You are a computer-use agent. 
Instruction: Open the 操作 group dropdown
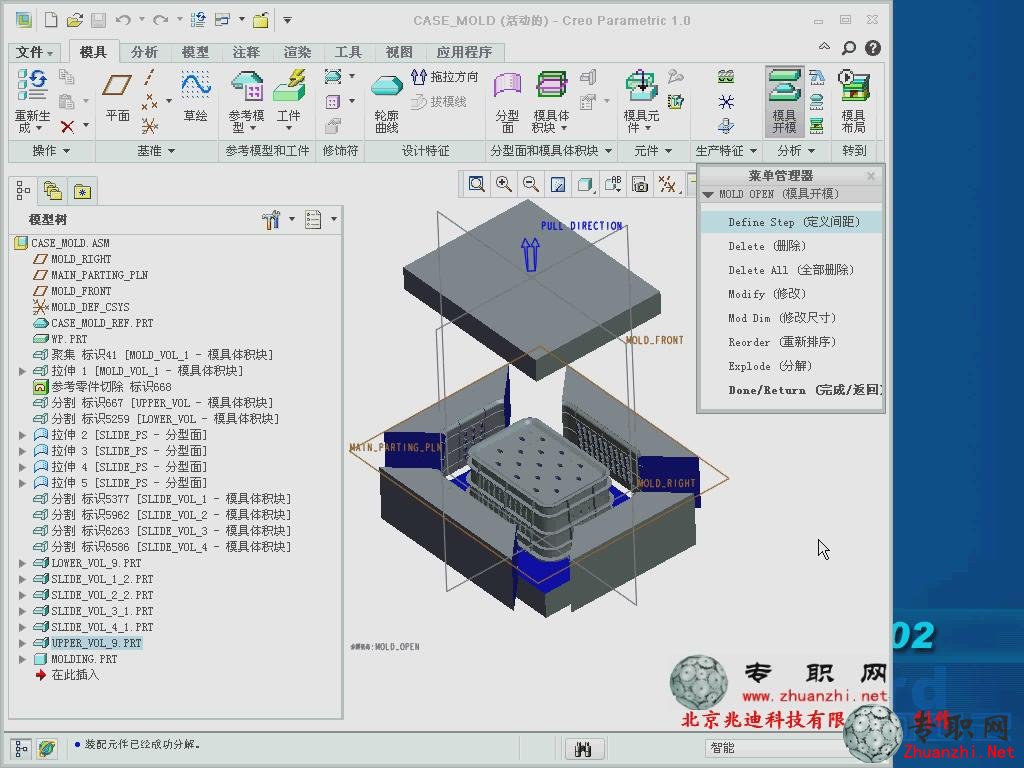tap(51, 151)
